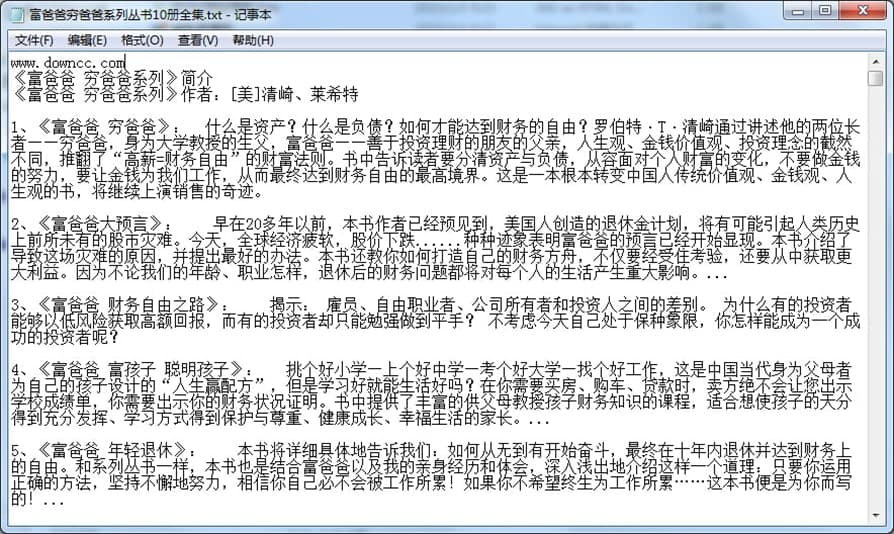Open the 编辑(E) menu
The image size is (894, 534).
click(87, 40)
